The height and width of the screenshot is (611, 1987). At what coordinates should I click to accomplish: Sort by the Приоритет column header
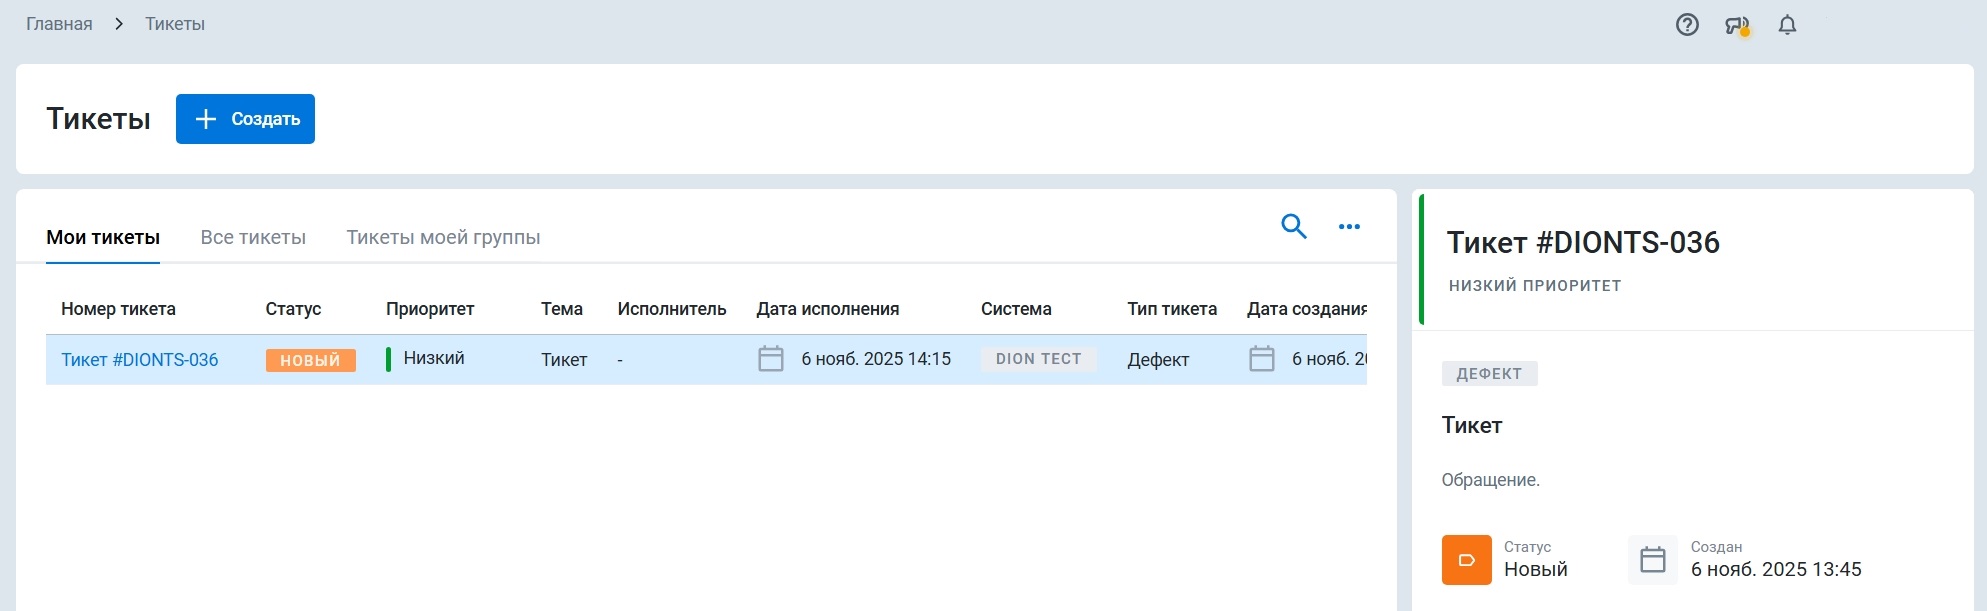click(x=430, y=309)
